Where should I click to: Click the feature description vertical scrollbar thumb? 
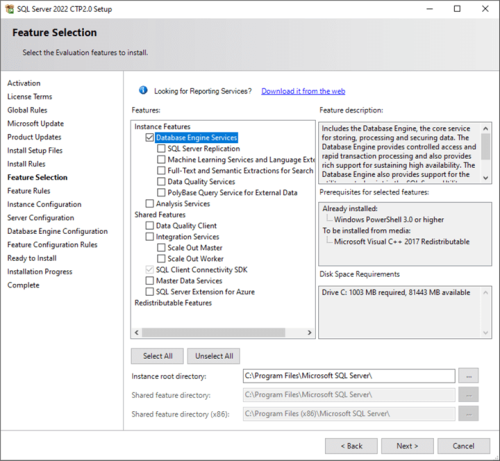point(486,146)
